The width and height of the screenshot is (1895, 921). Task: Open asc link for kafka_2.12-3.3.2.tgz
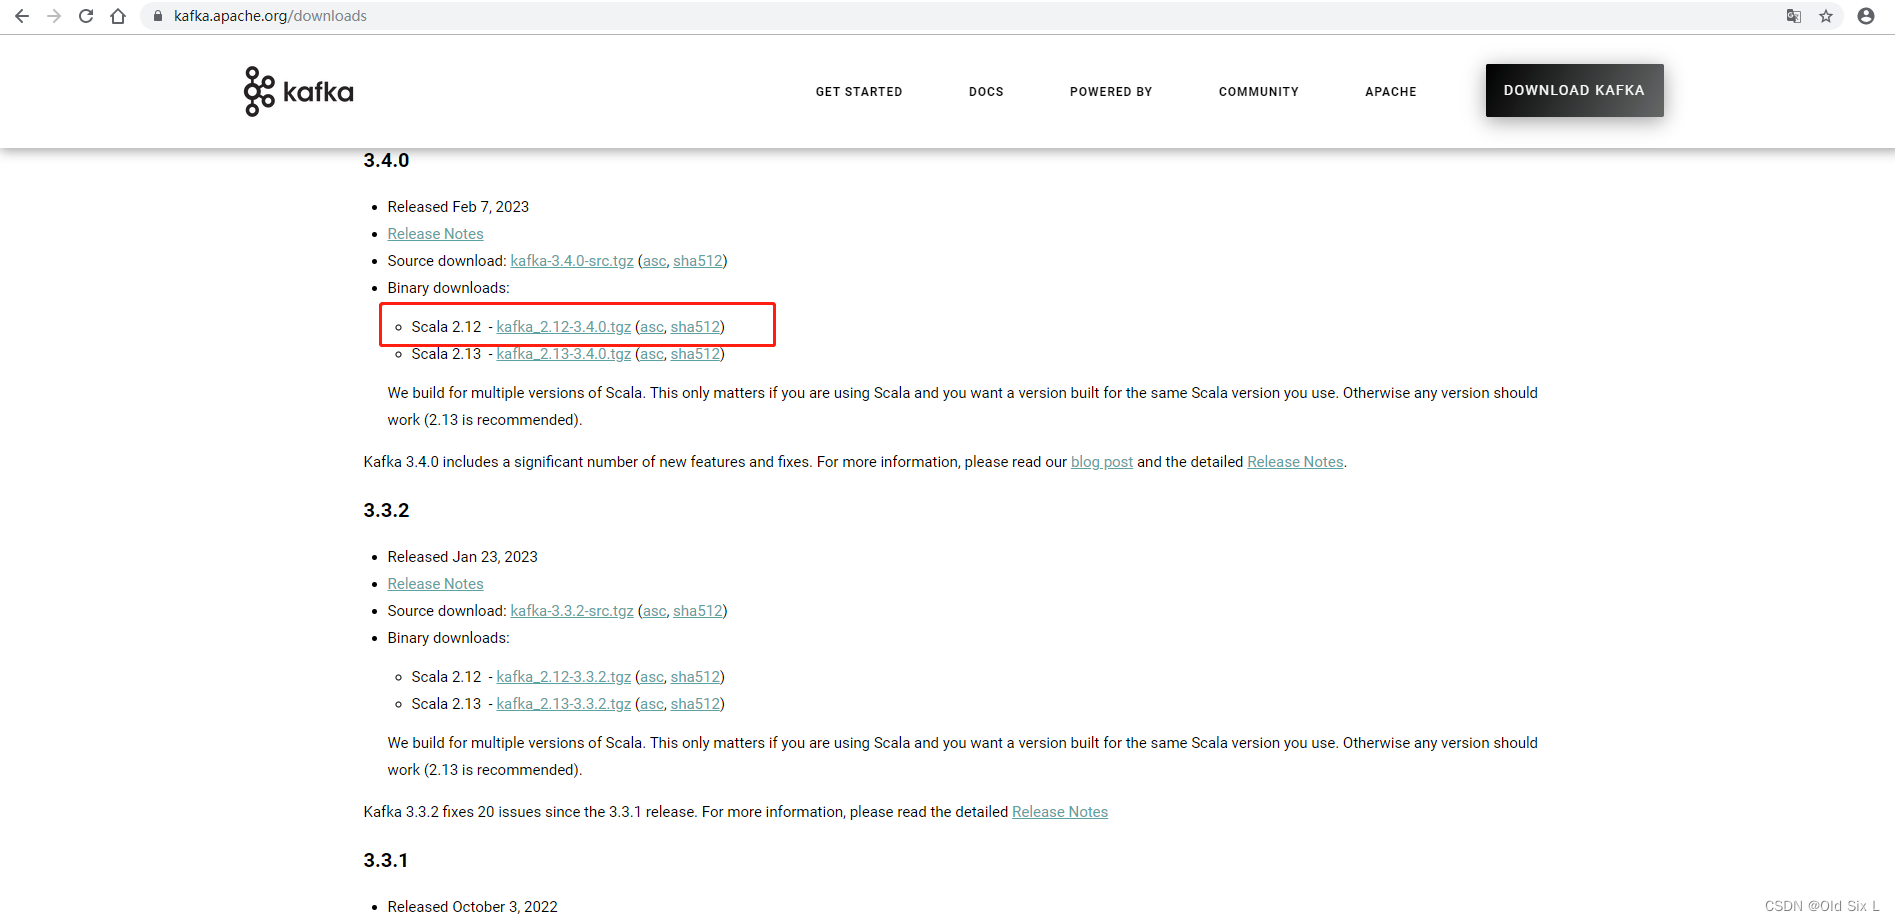652,677
